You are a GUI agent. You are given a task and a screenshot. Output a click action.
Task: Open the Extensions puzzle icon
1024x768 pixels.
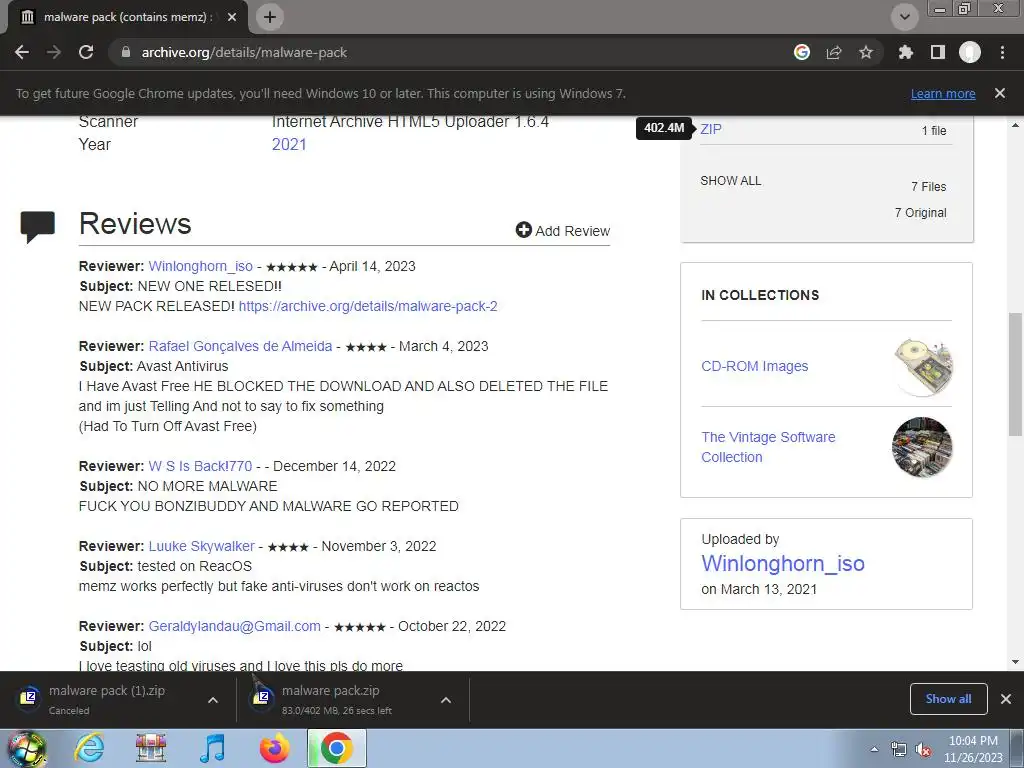pyautogui.click(x=906, y=52)
